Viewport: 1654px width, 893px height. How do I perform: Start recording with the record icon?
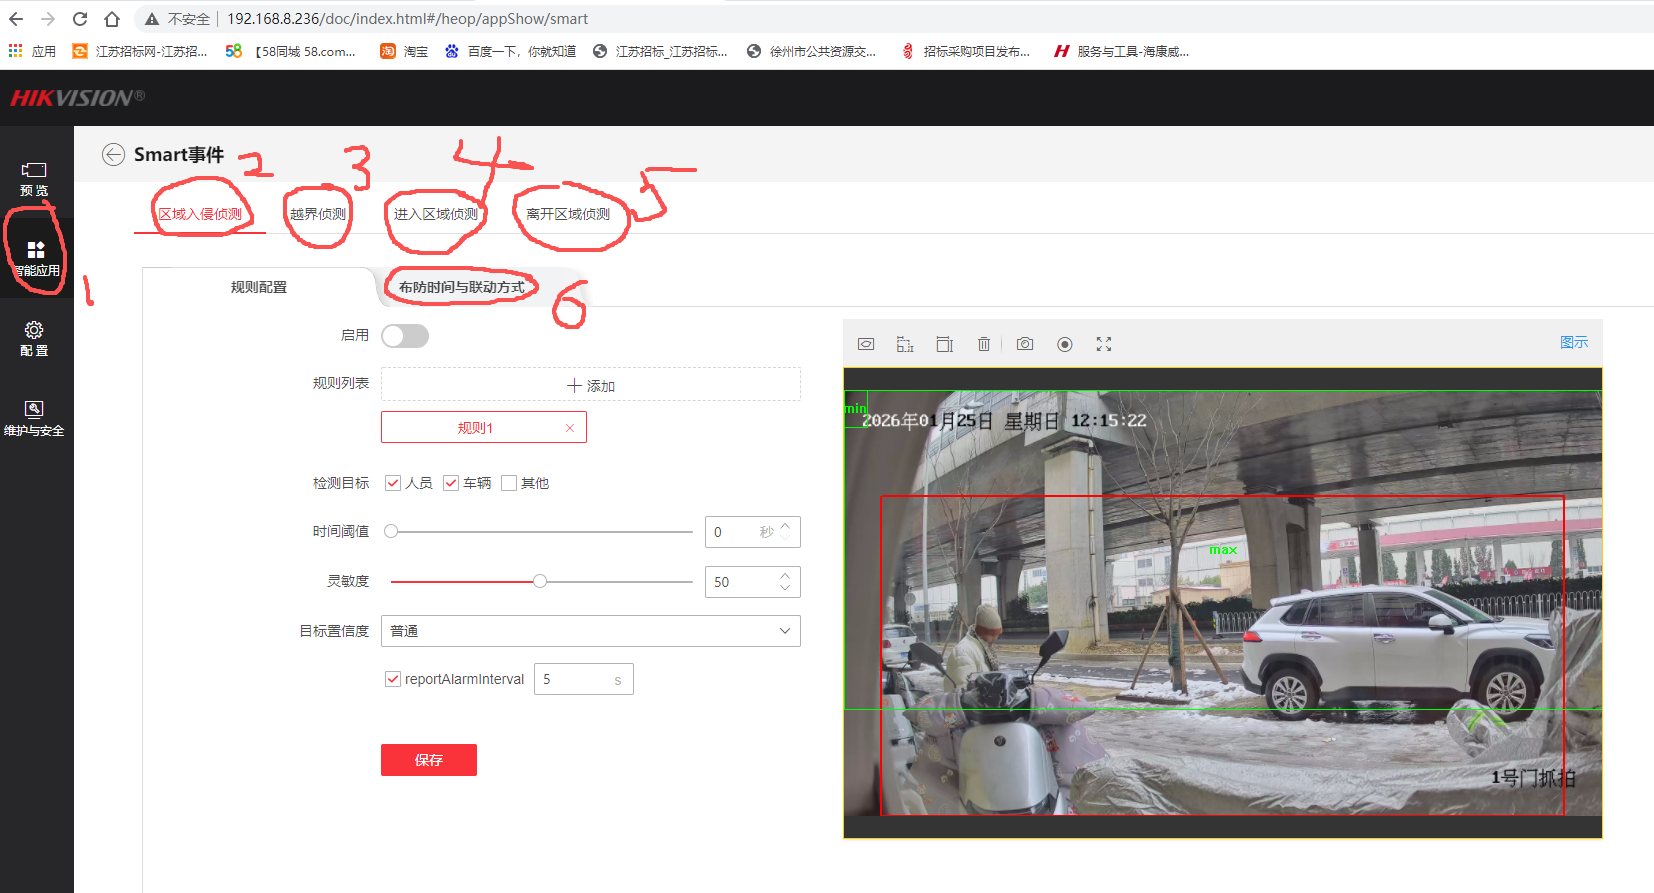pos(1065,344)
